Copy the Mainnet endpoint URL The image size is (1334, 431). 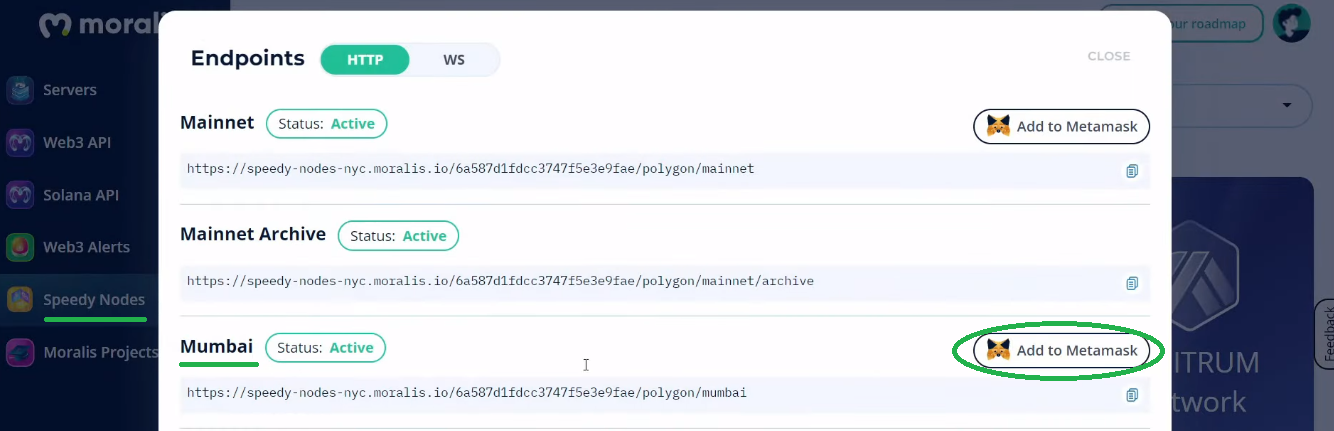1132,170
